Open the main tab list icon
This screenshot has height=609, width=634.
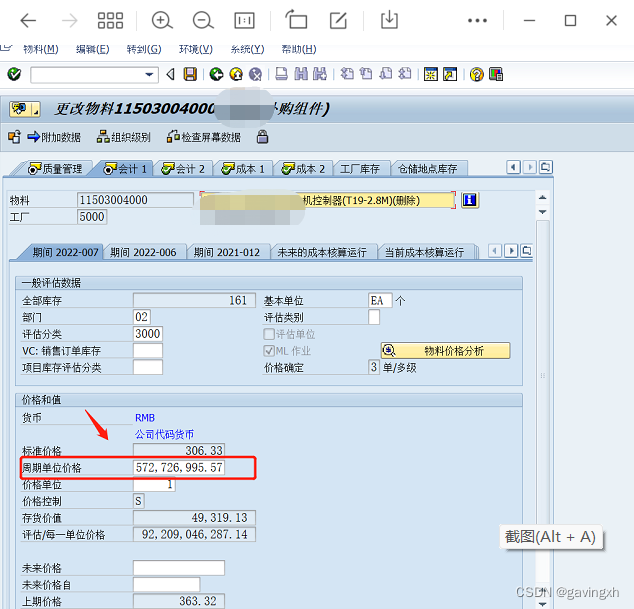(545, 167)
